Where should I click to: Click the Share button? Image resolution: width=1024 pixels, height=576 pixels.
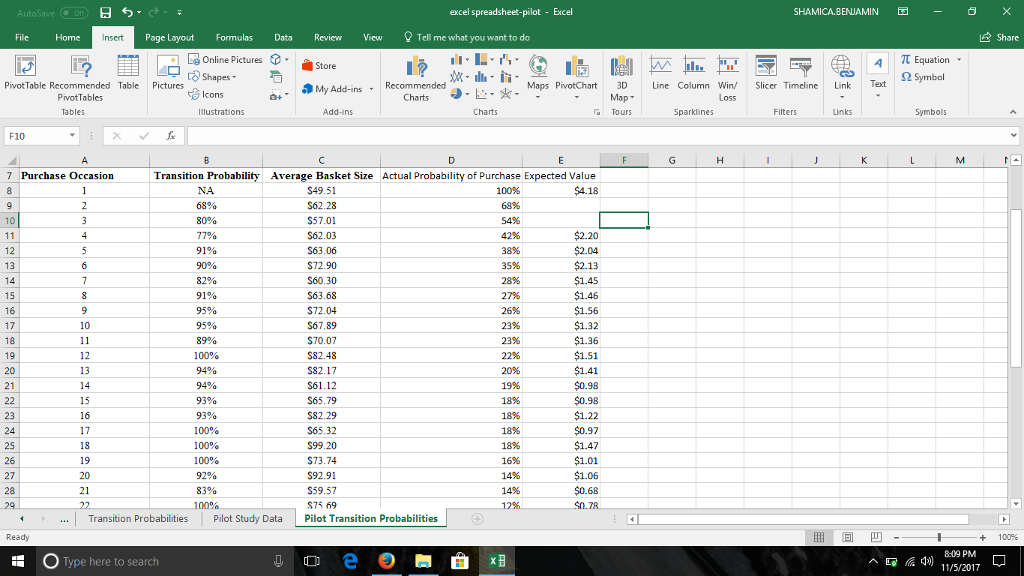[x=997, y=36]
